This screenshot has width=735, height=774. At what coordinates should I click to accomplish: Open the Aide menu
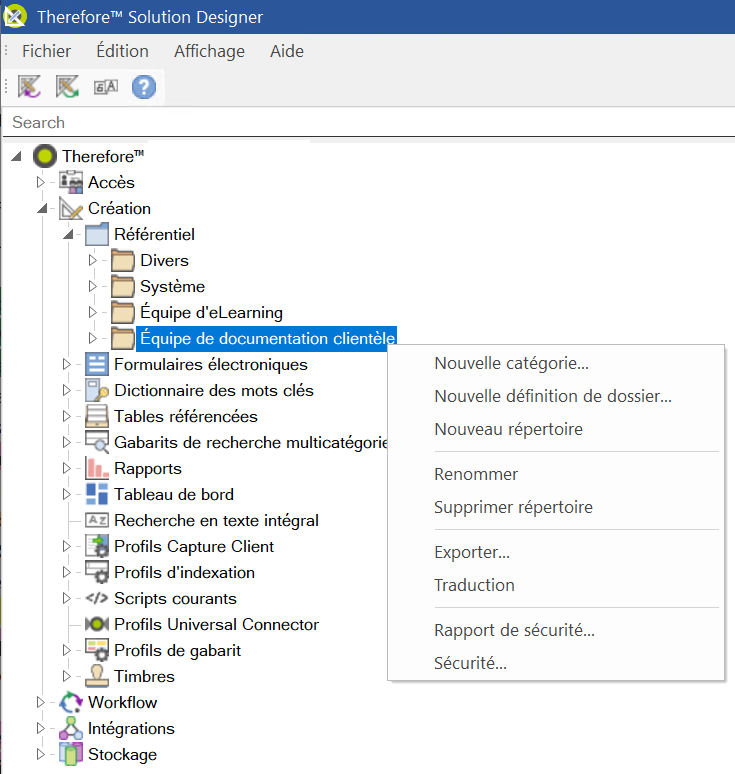pyautogui.click(x=287, y=51)
